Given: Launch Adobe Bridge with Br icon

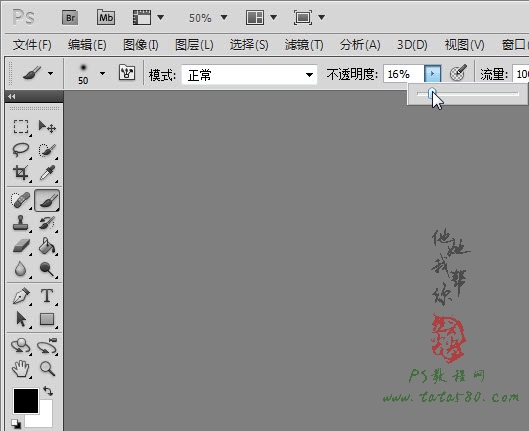Looking at the screenshot, I should click(70, 18).
